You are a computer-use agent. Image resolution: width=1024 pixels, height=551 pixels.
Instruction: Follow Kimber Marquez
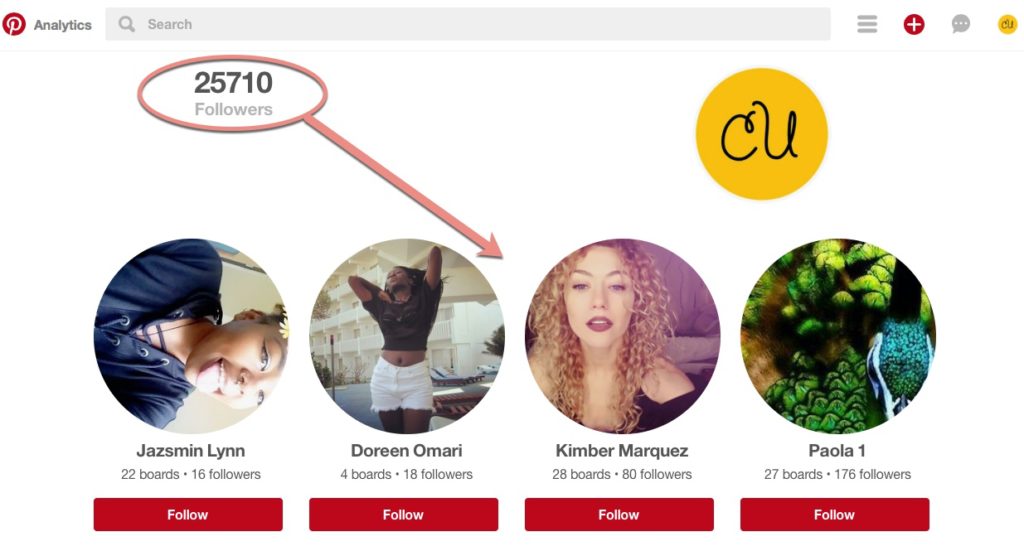pyautogui.click(x=619, y=514)
